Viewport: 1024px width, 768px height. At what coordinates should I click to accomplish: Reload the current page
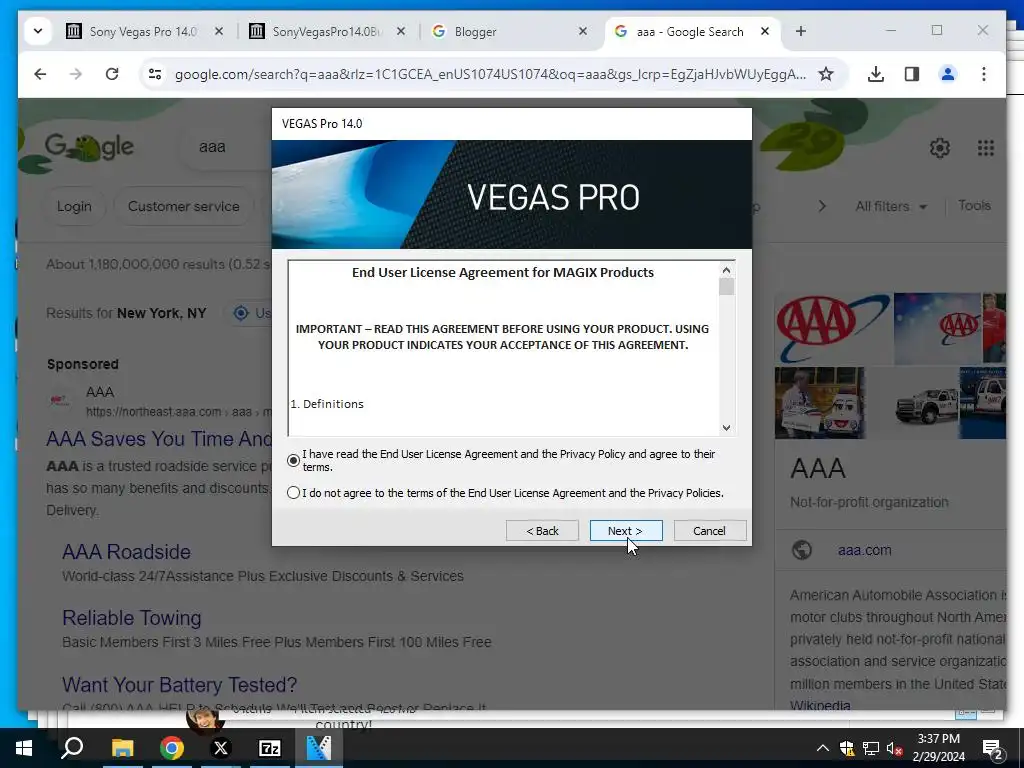(x=112, y=74)
